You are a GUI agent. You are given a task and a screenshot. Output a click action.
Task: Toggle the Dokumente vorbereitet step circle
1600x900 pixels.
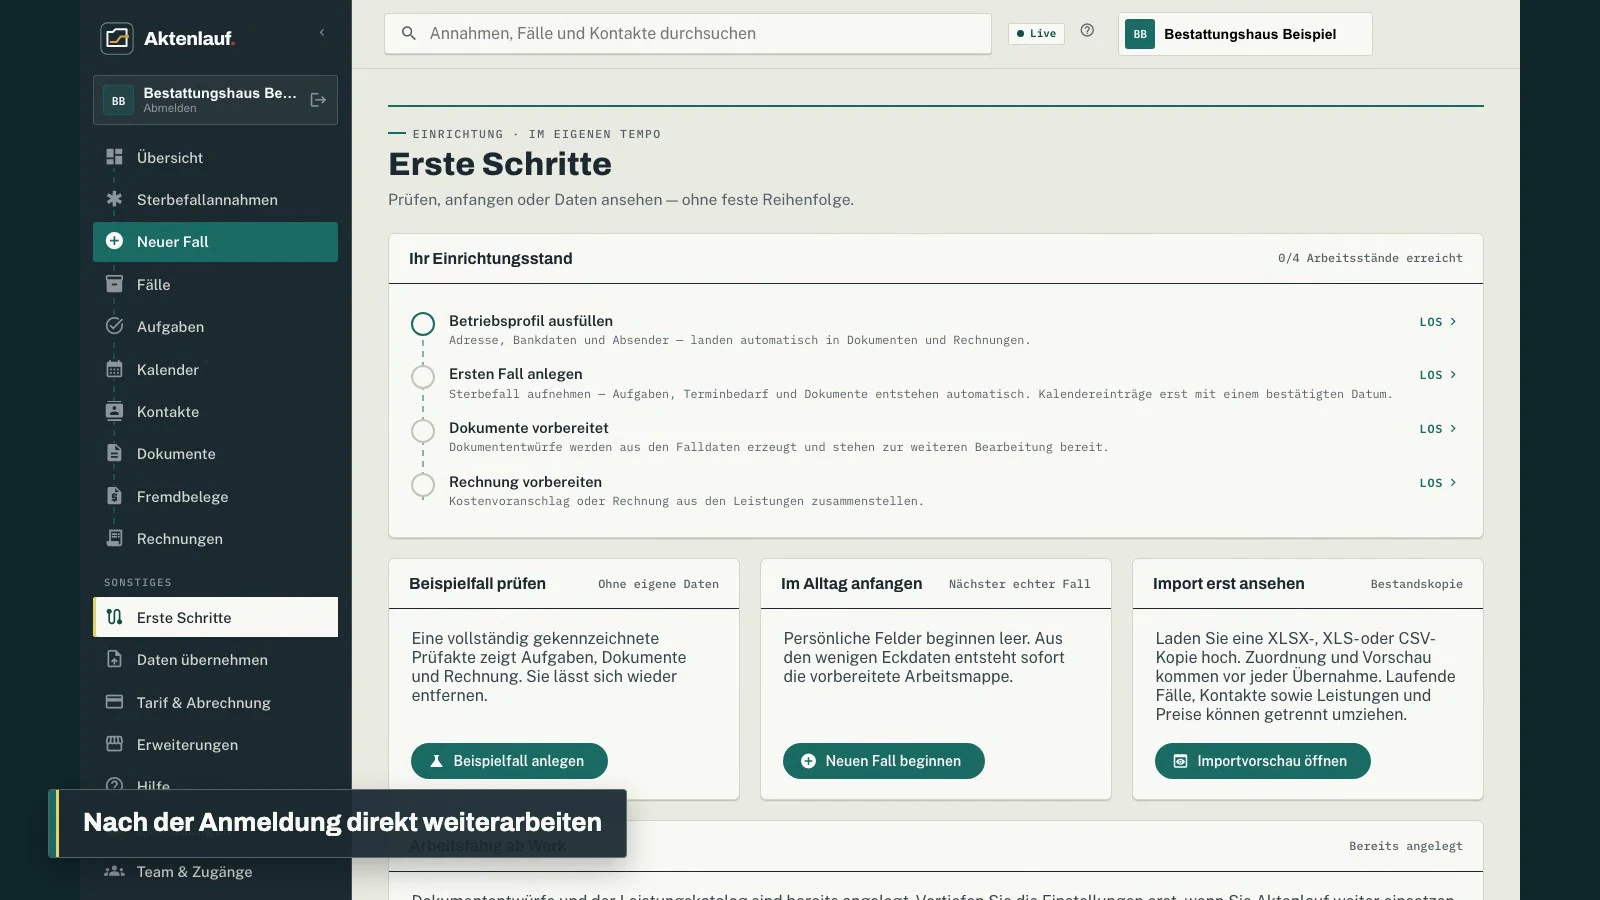[x=423, y=431]
